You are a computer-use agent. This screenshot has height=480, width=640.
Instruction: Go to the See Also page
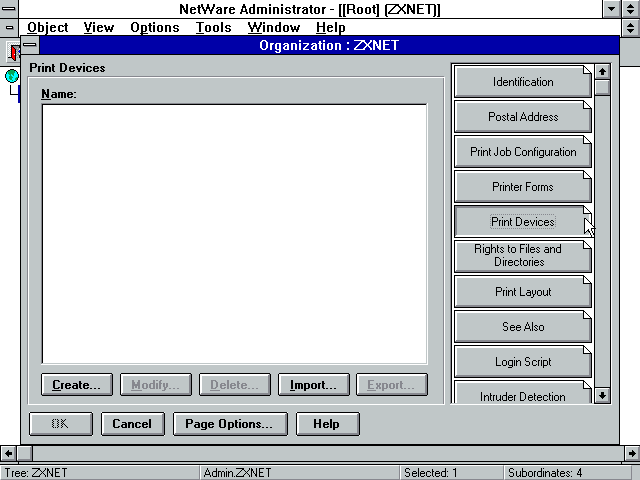[522, 327]
